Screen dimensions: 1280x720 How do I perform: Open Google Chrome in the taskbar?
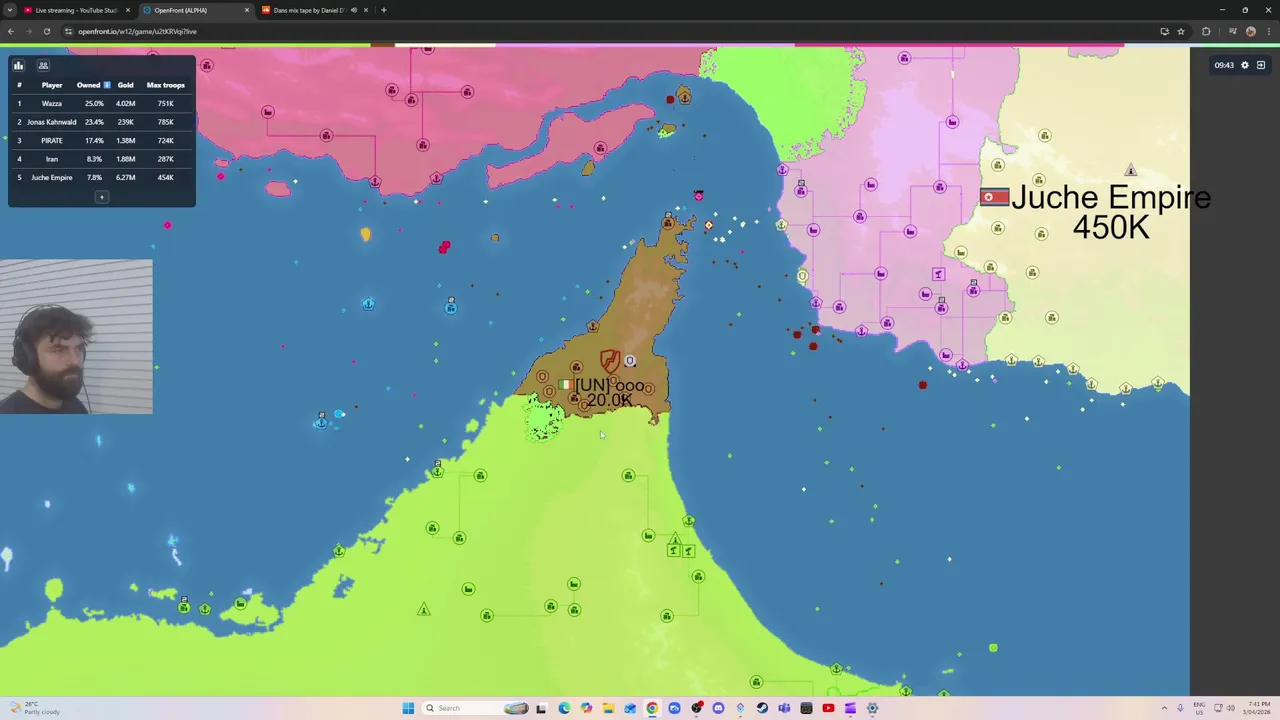(x=652, y=708)
